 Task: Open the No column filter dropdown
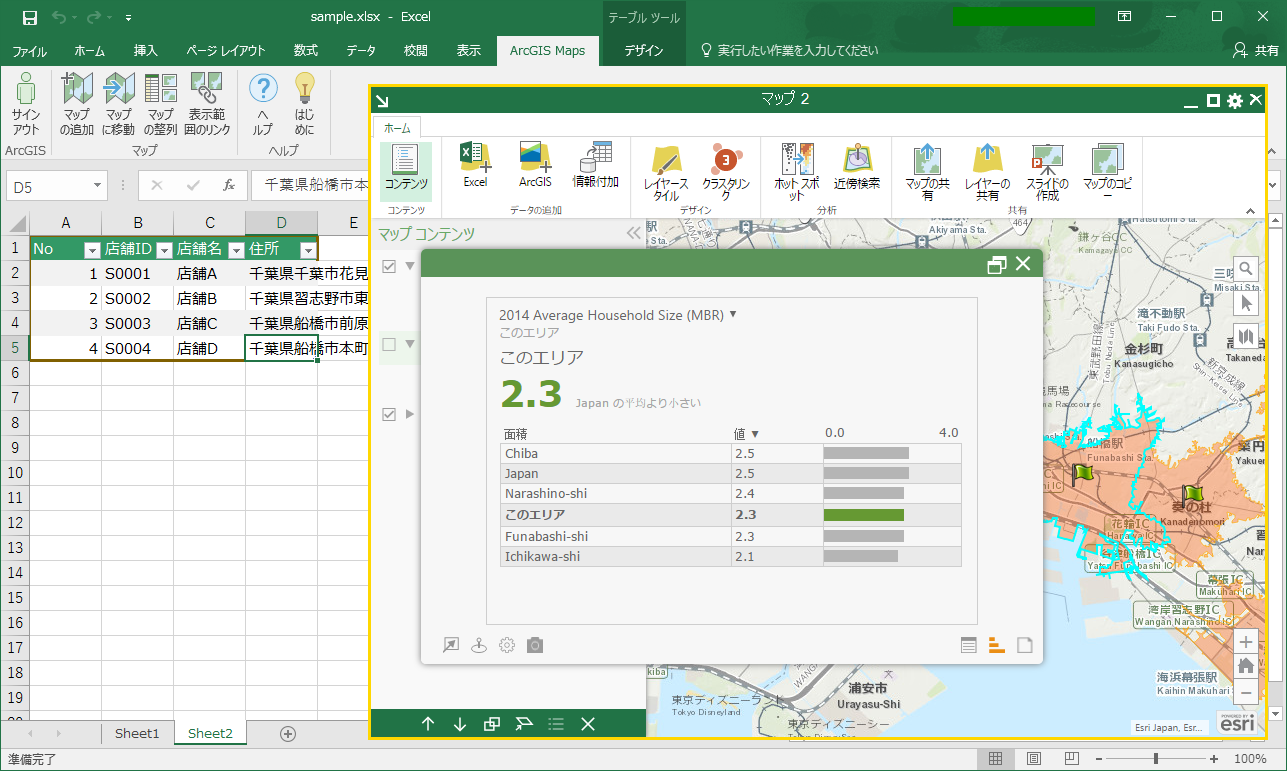point(92,250)
